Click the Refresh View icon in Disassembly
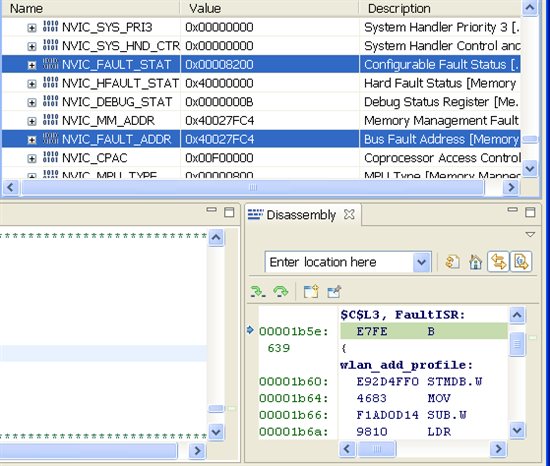Image resolution: width=550 pixels, height=466 pixels. [452, 262]
